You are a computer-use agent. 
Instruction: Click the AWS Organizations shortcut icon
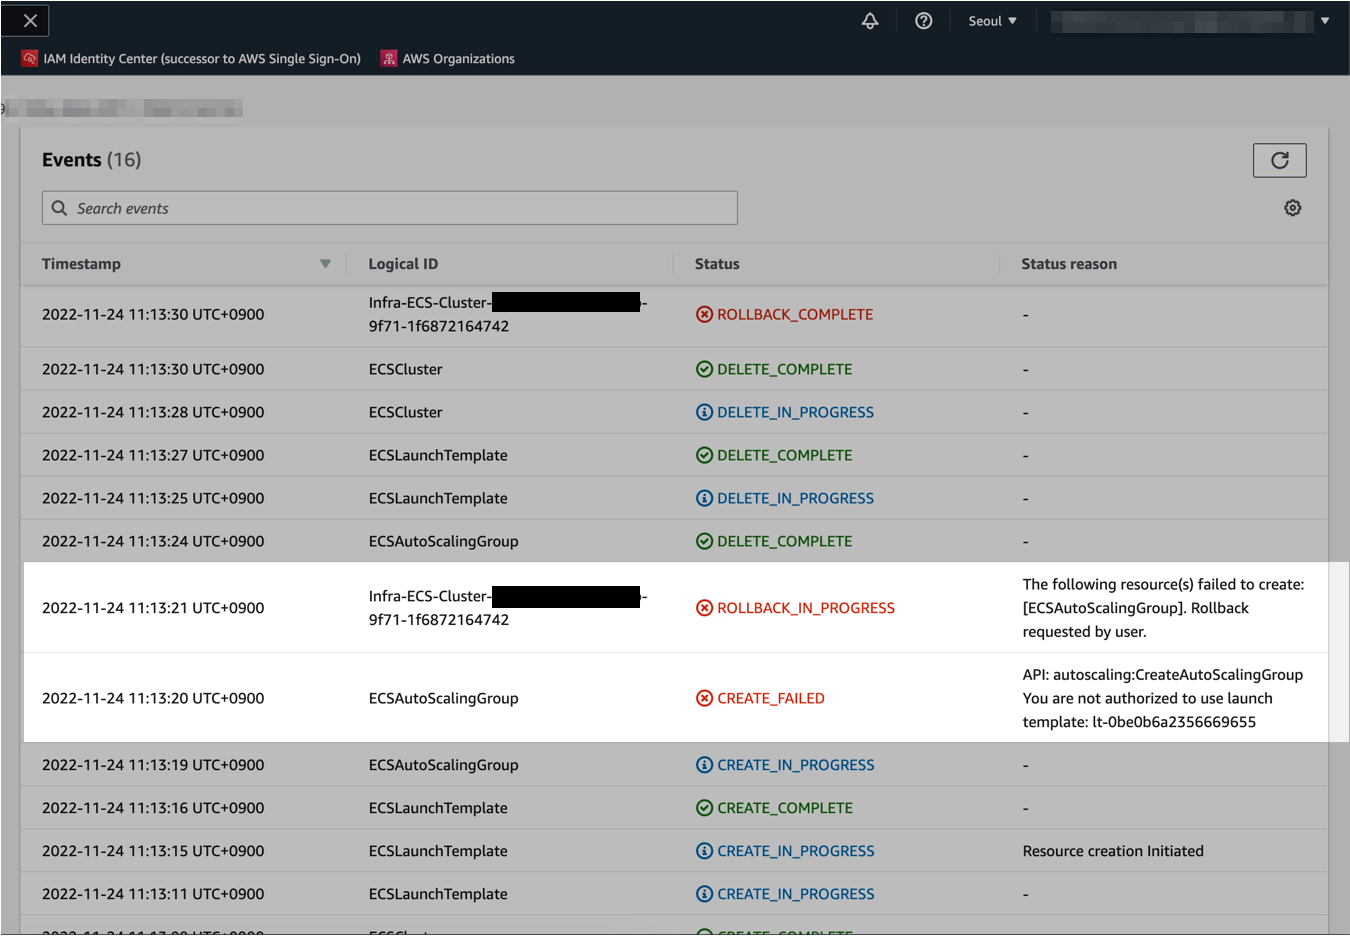pyautogui.click(x=389, y=59)
